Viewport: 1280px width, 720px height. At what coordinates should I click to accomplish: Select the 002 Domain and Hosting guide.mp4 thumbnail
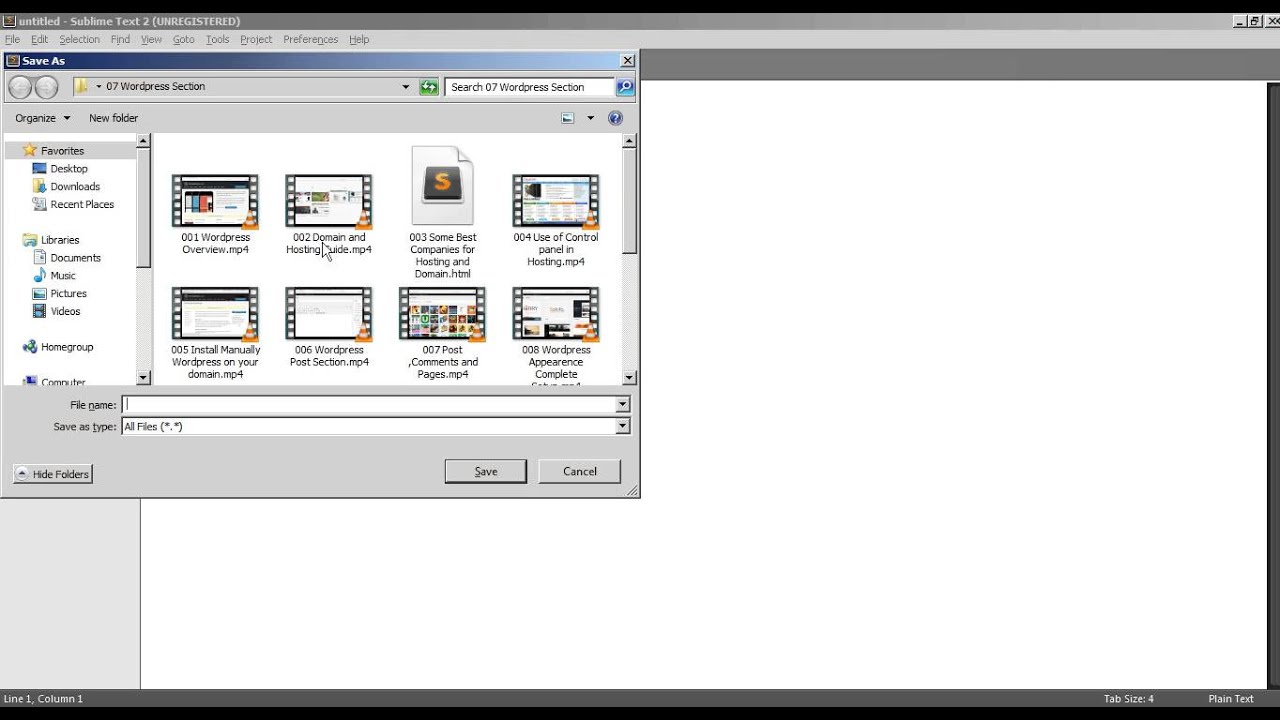(x=329, y=201)
